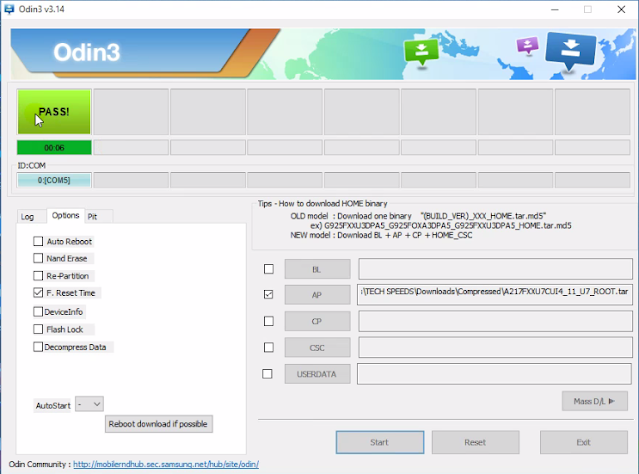Click the Exit button
The height and width of the screenshot is (474, 639).
click(584, 442)
